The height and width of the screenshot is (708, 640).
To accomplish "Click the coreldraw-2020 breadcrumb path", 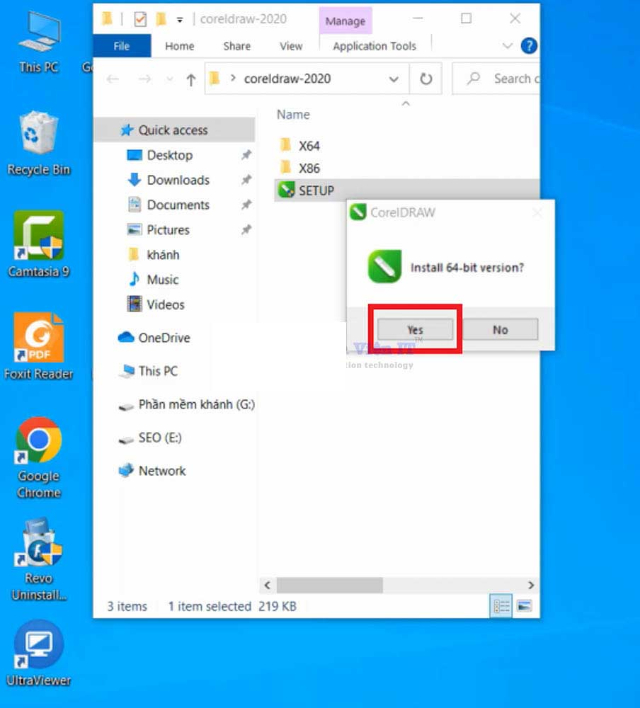I will click(x=287, y=79).
